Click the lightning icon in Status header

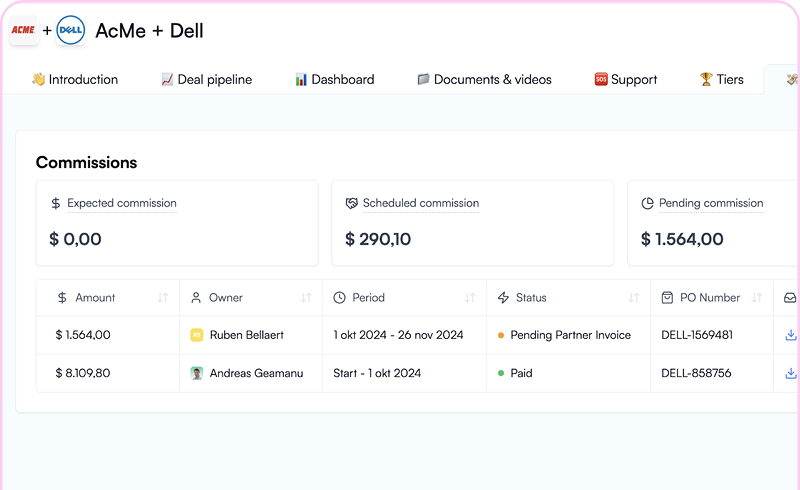pos(504,298)
